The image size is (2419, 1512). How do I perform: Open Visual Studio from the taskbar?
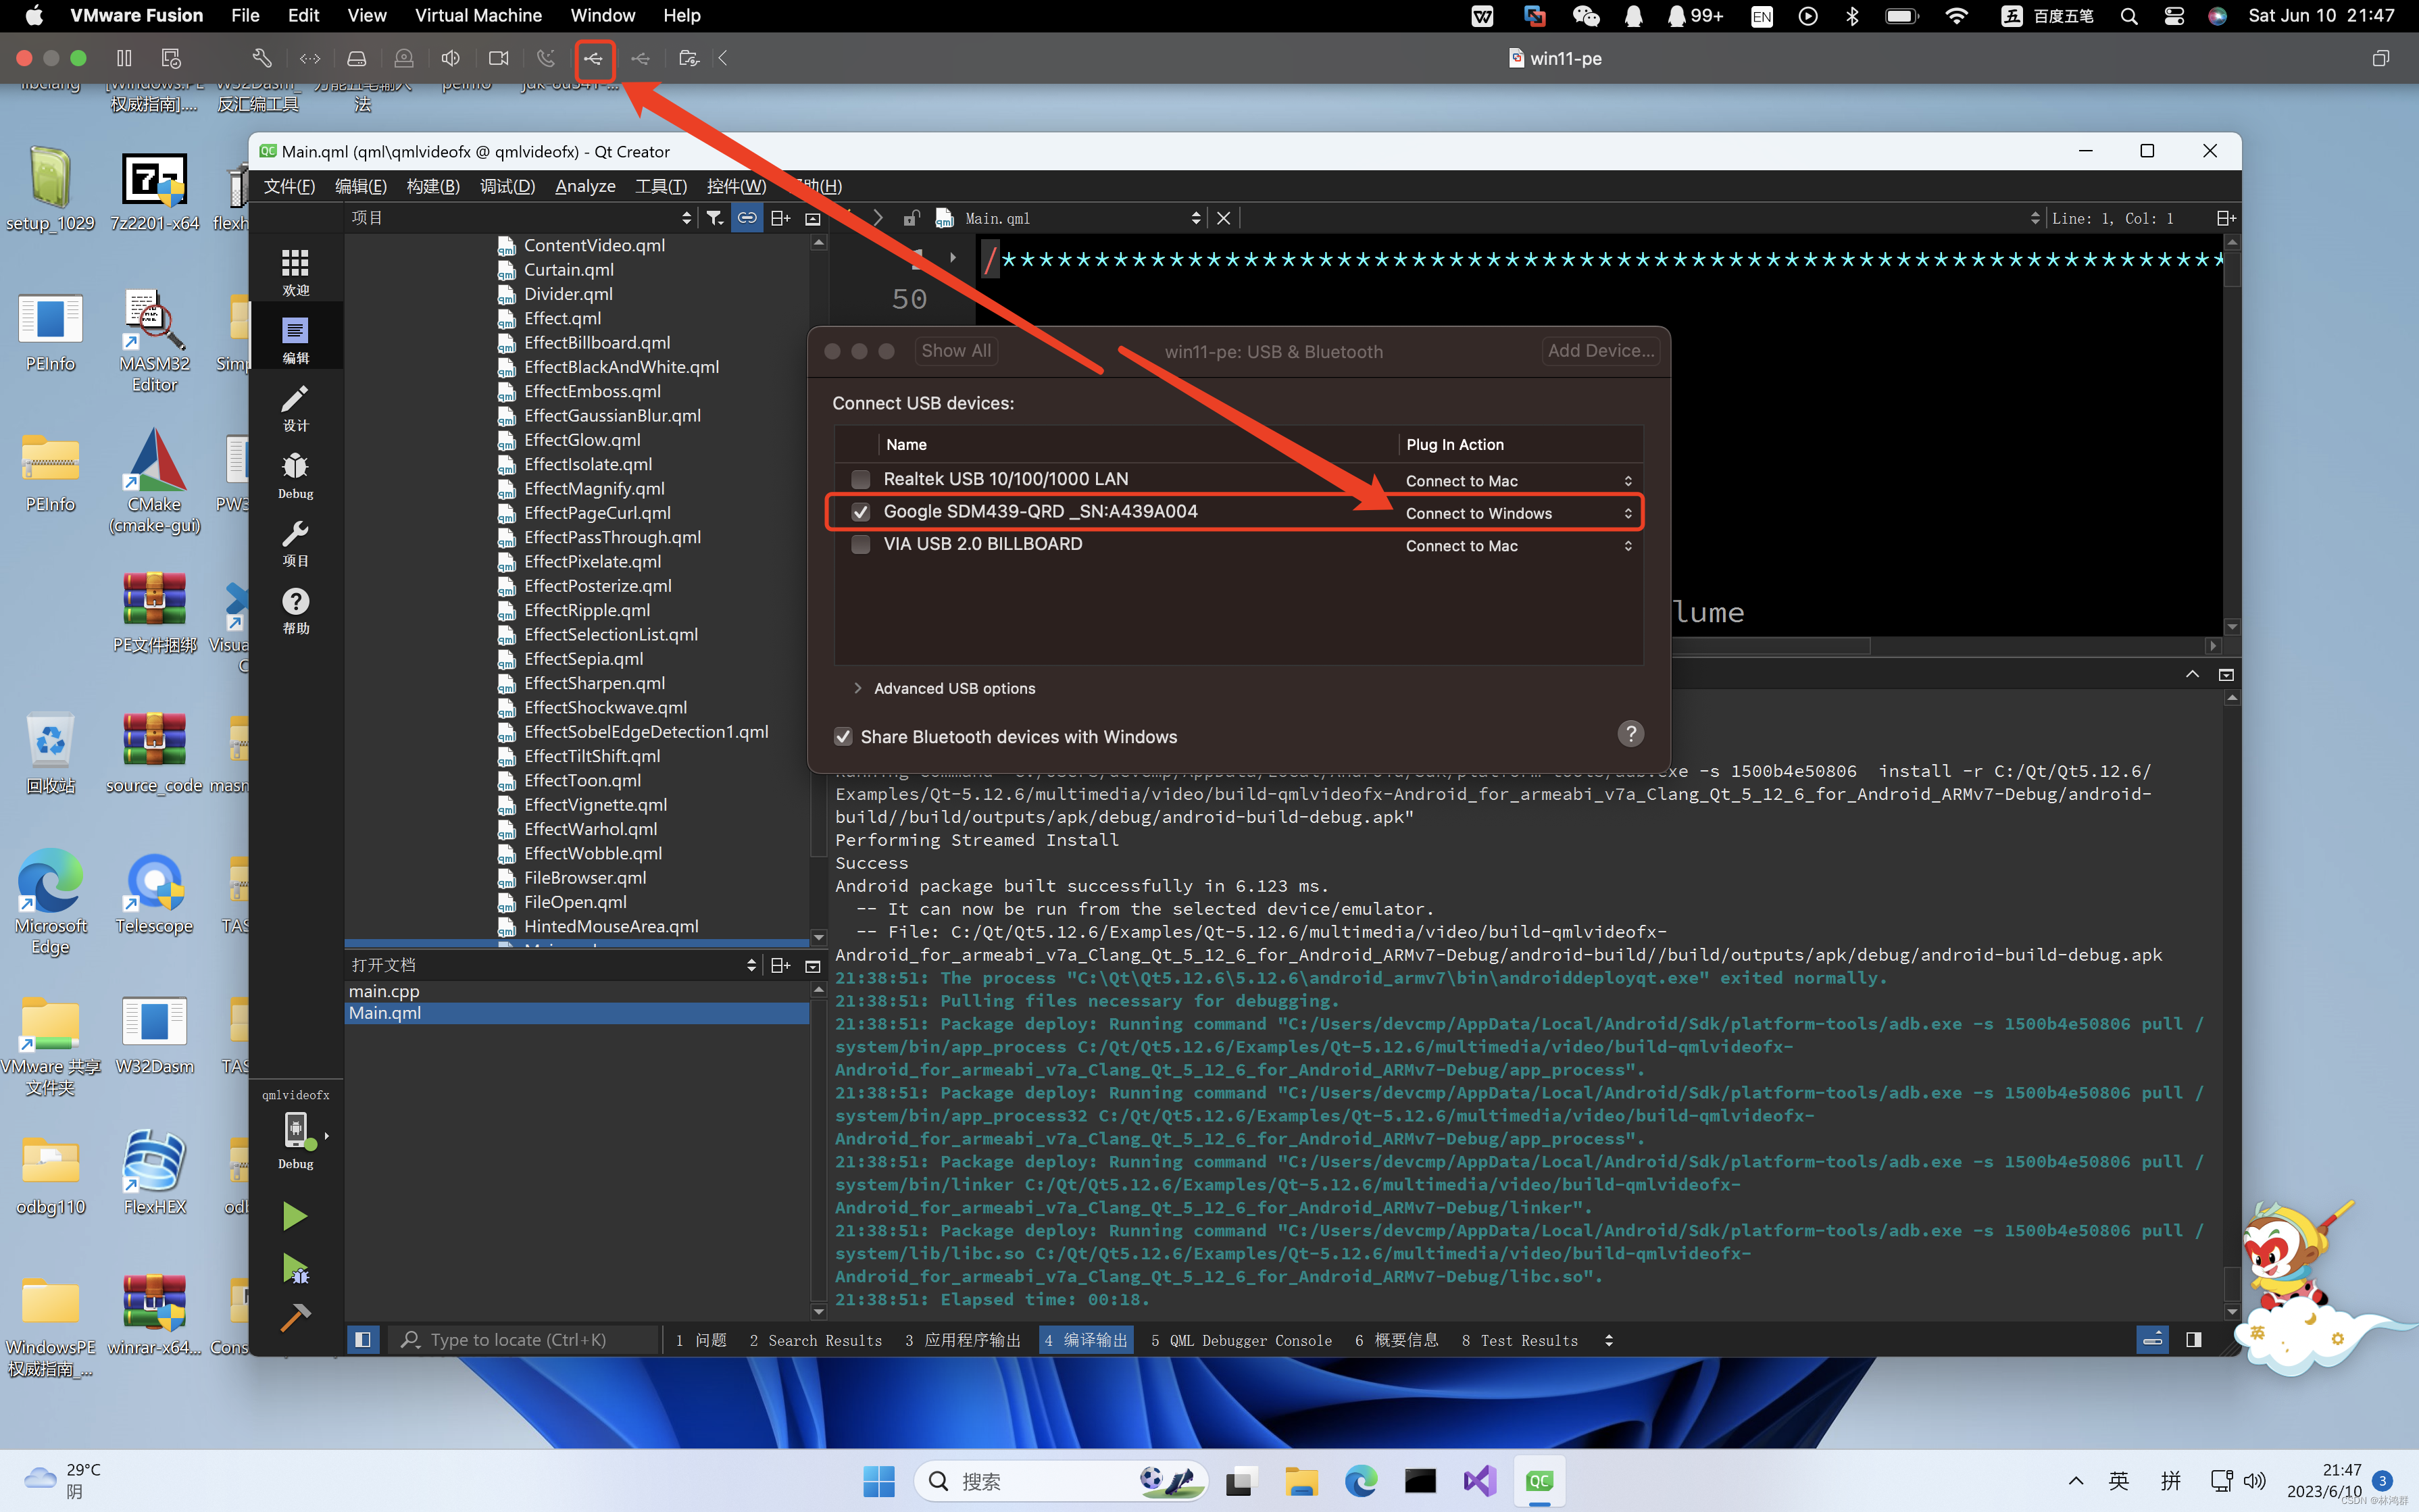click(1480, 1481)
